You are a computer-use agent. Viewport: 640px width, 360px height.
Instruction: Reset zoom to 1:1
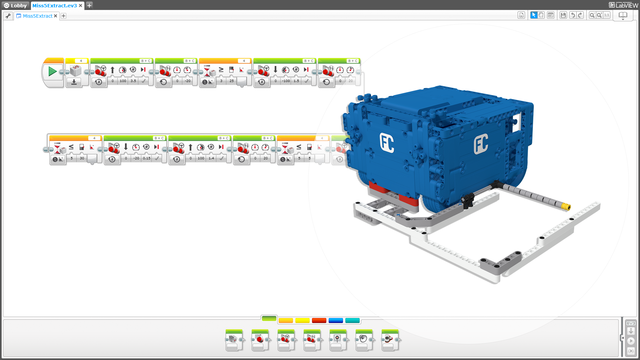[607, 15]
